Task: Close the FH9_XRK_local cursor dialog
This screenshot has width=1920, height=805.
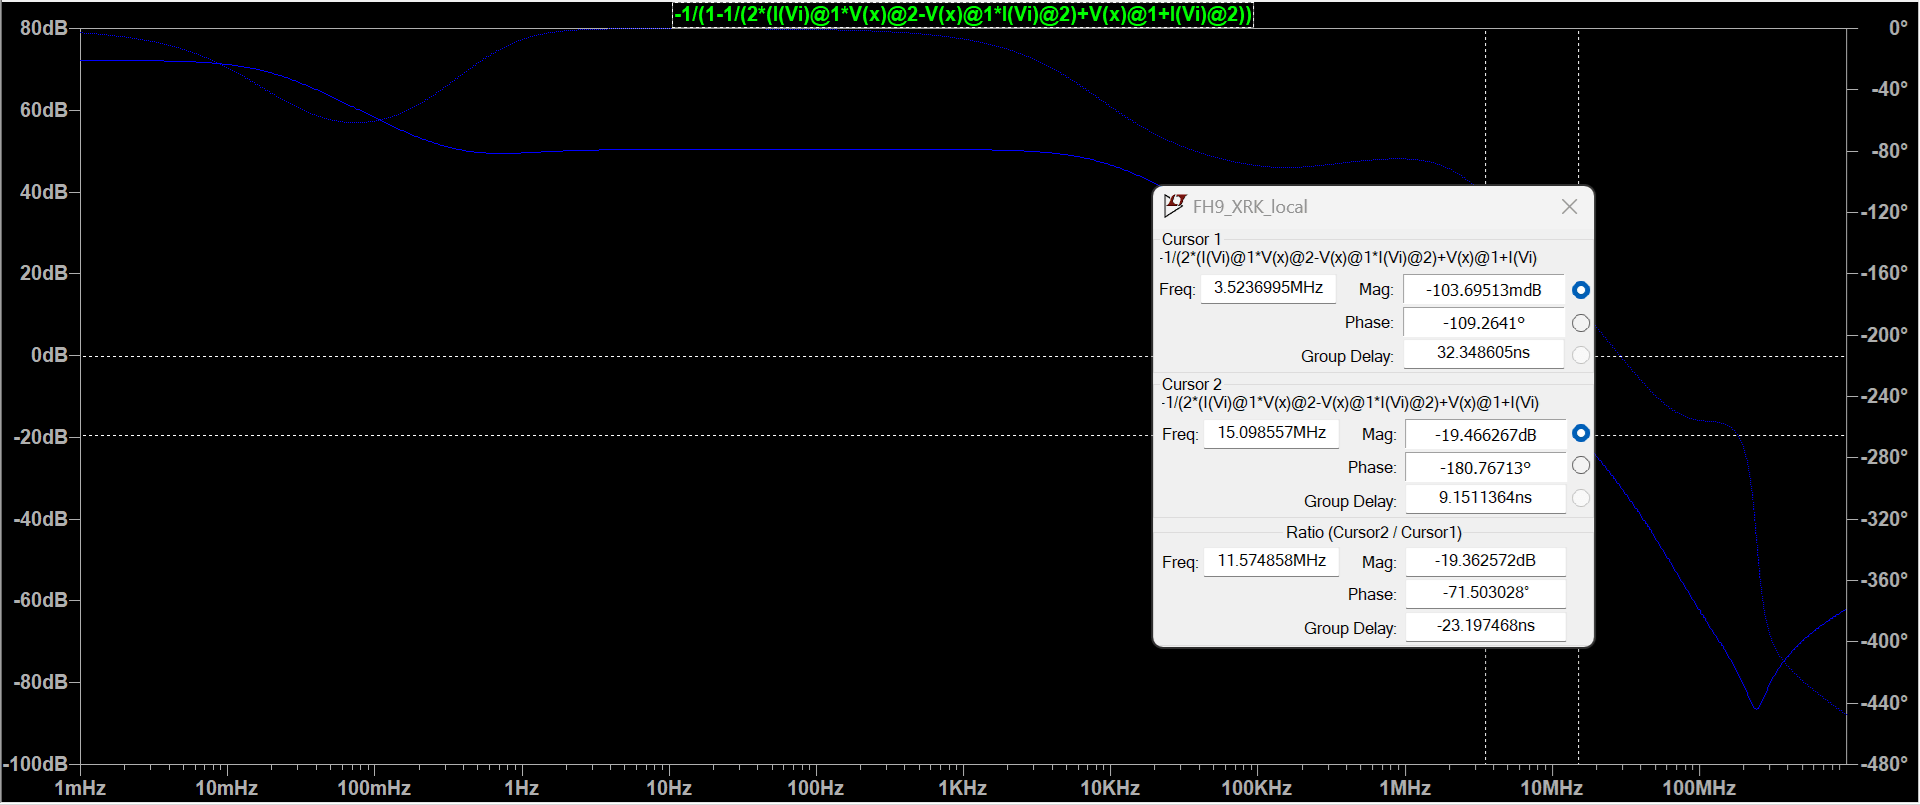Action: tap(1569, 206)
